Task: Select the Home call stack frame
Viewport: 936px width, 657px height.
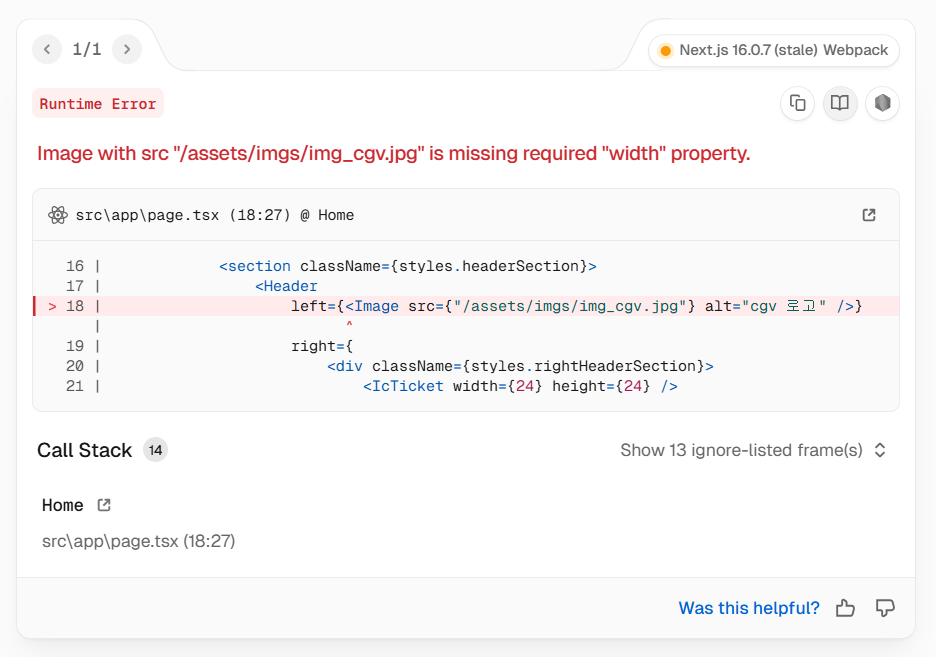Action: pos(62,505)
